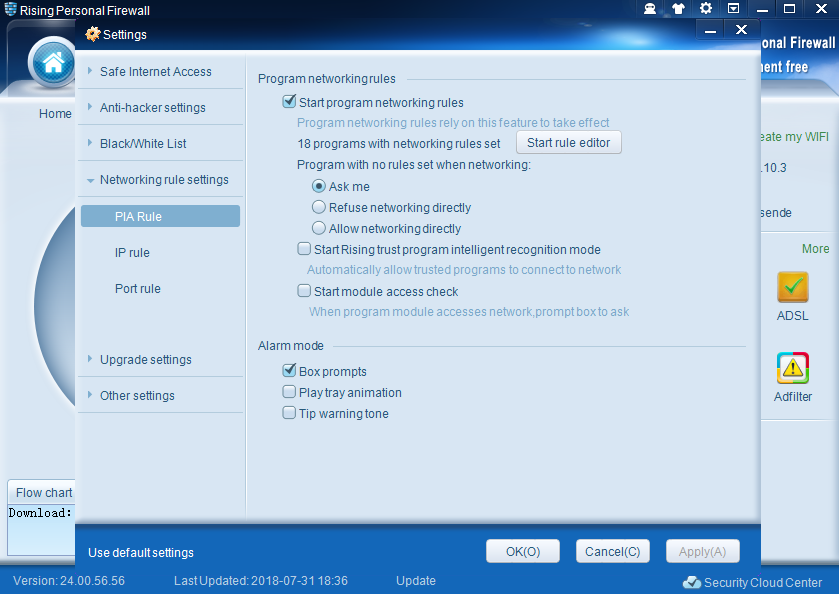This screenshot has width=839, height=594.
Task: Expand Other settings section
Action: tap(160, 395)
